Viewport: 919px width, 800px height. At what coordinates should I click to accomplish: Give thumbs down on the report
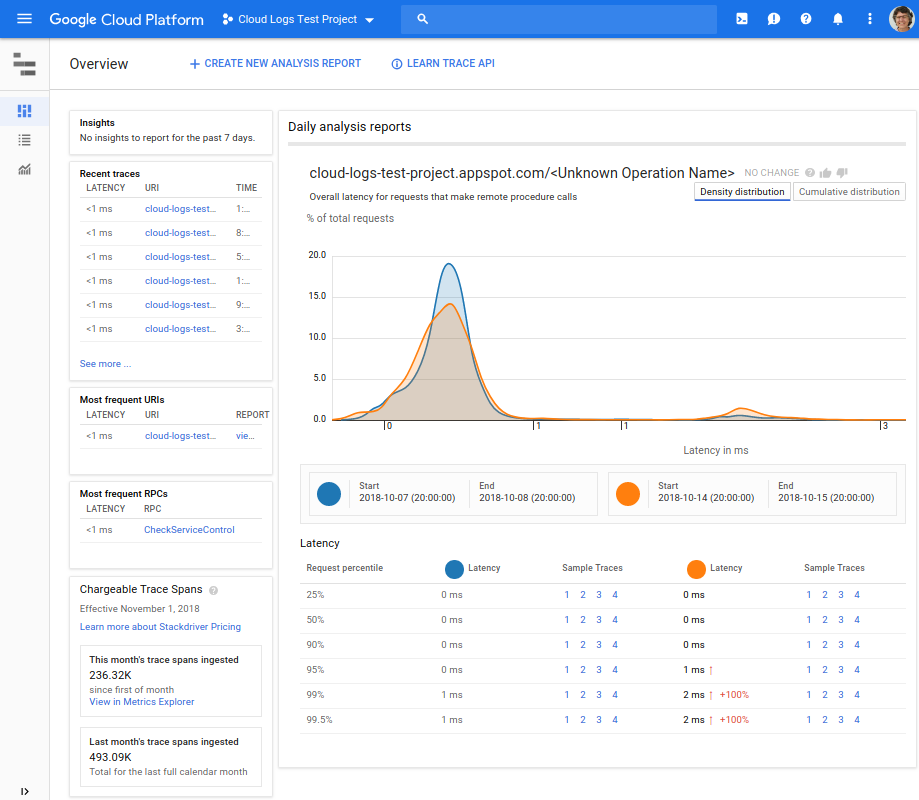(x=842, y=173)
